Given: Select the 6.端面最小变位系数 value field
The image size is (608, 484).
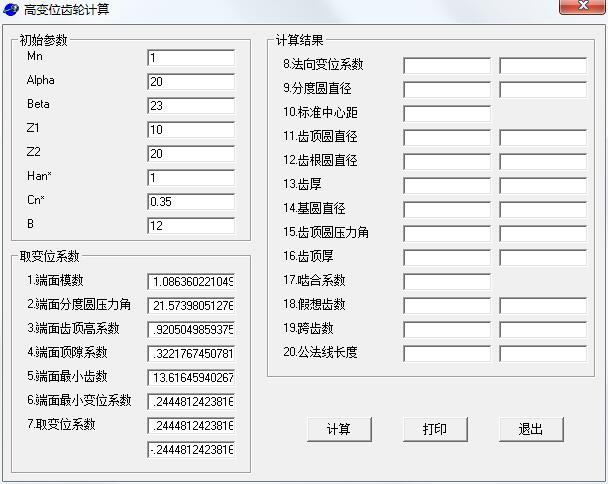Looking at the screenshot, I should 191,402.
